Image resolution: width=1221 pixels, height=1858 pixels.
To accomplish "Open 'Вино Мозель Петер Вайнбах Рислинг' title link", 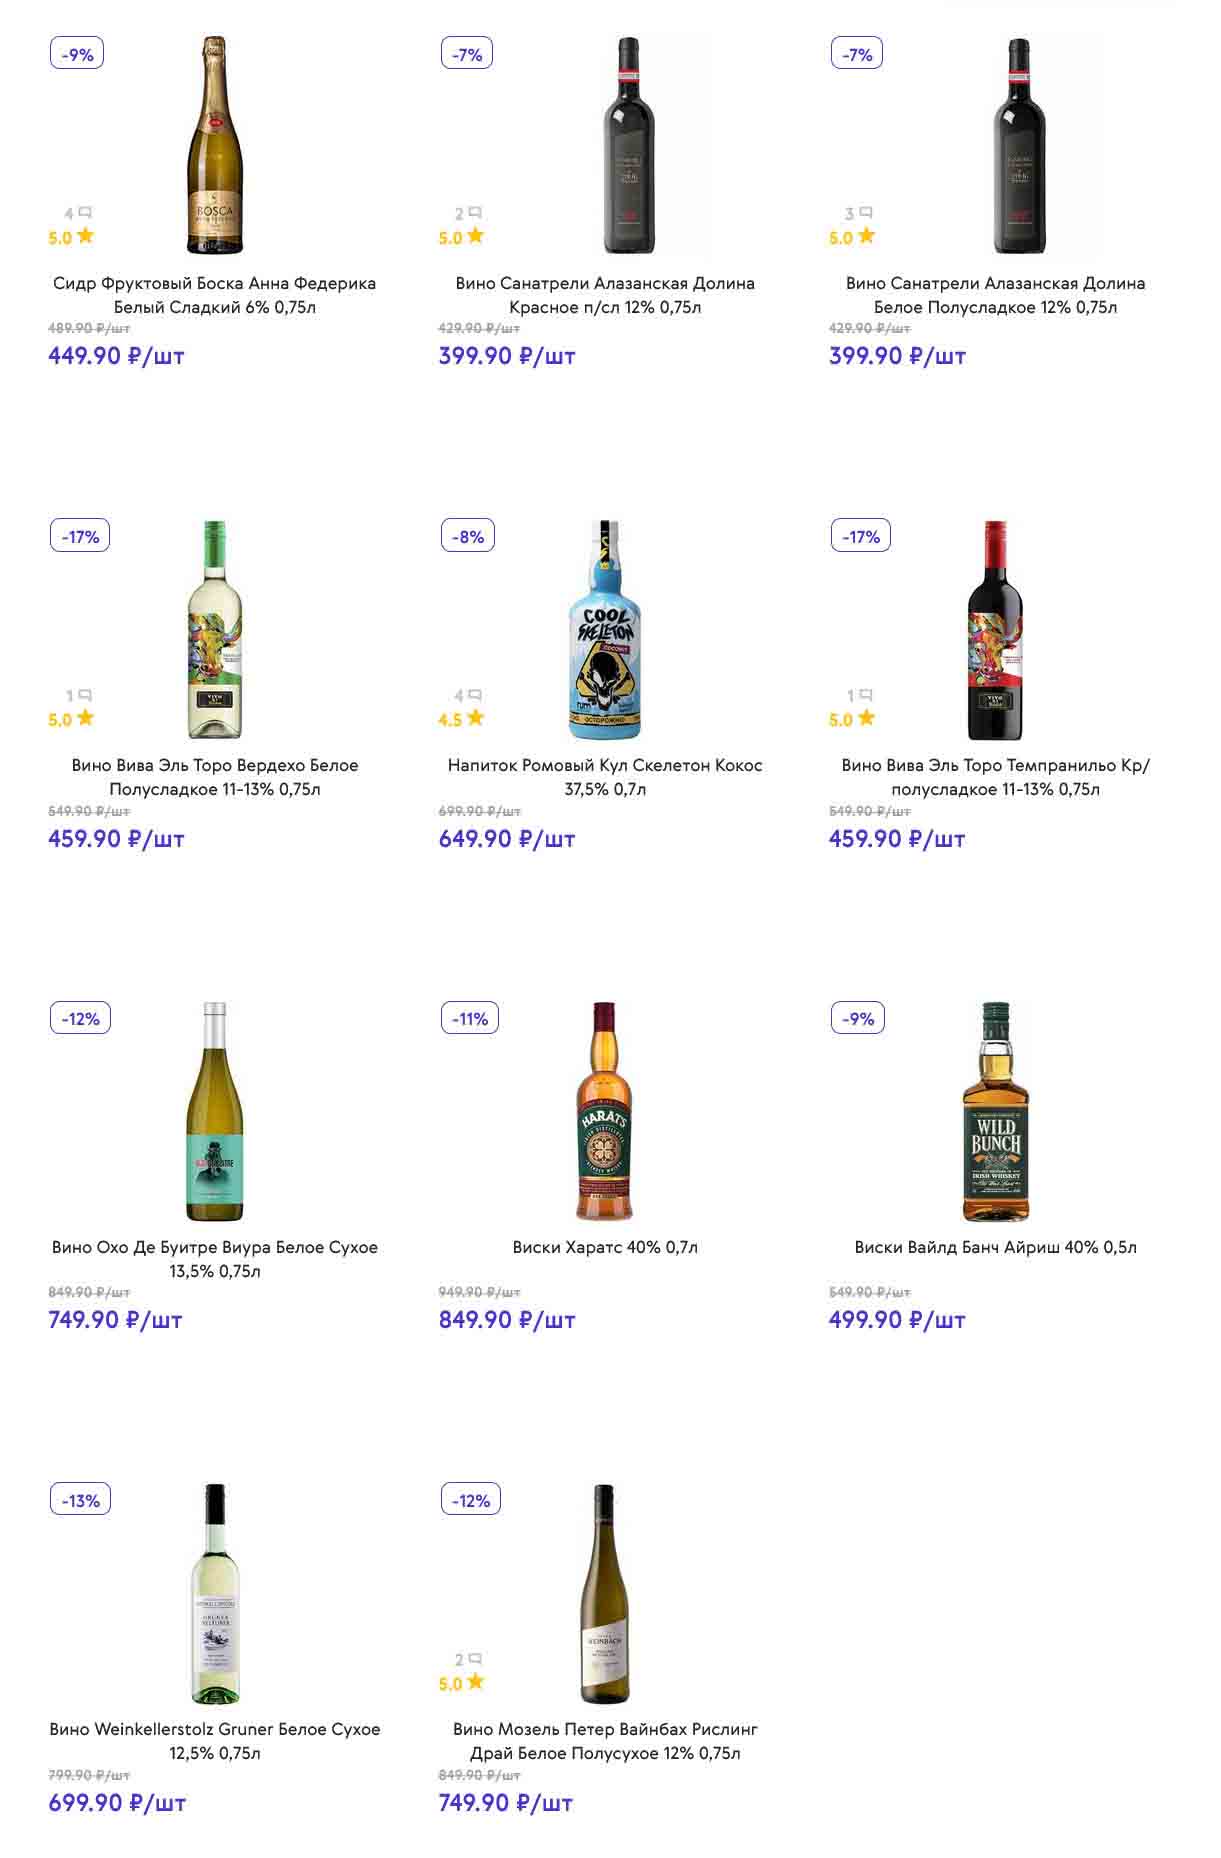I will 605,1741.
